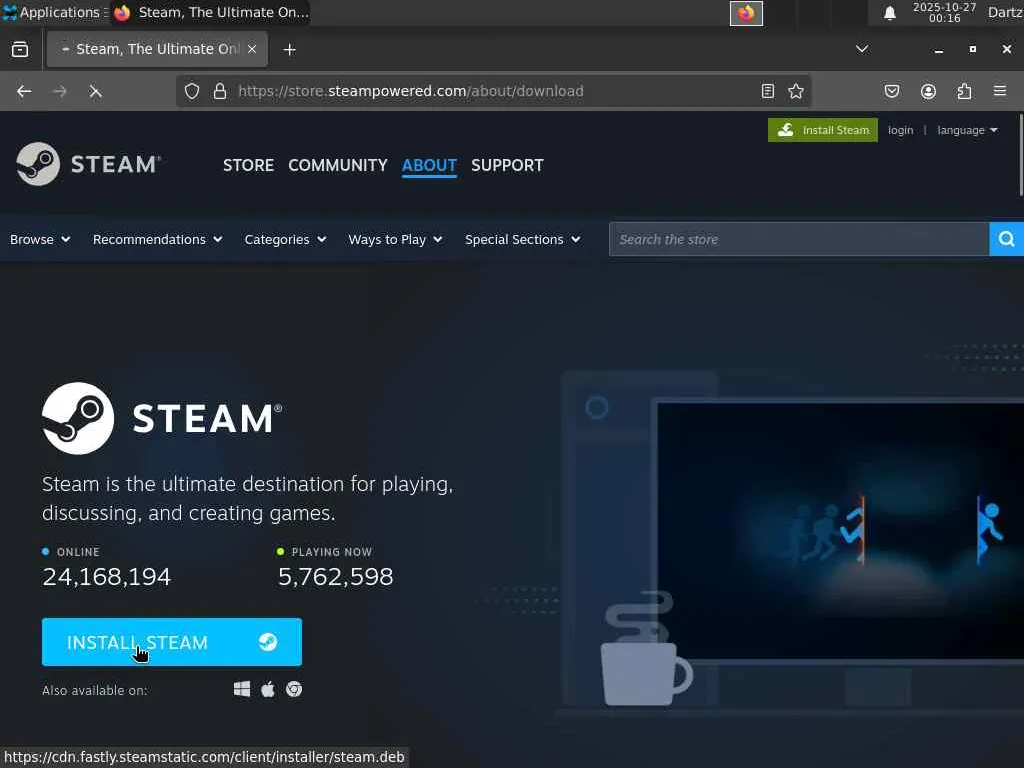Viewport: 1024px width, 768px height.
Task: Focus the Search the store field
Action: coord(799,239)
